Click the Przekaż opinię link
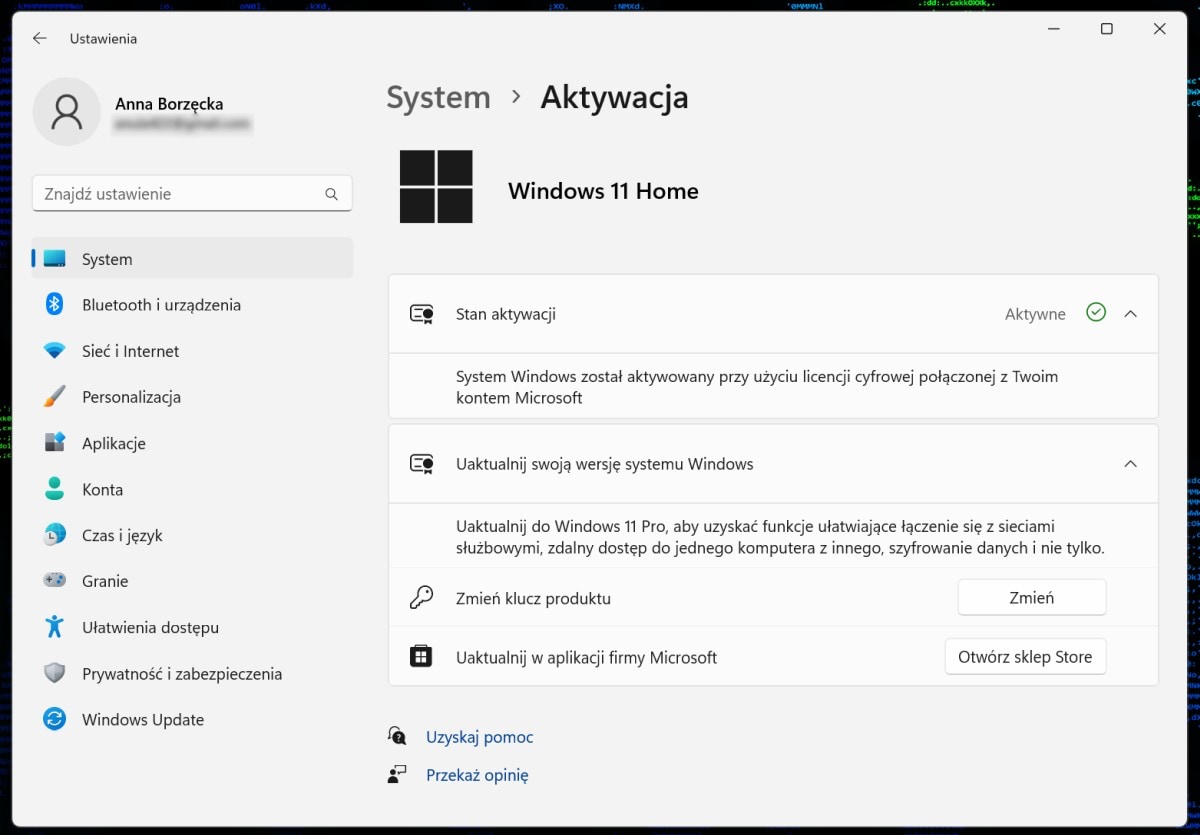Screen dimensions: 1200x835 tap(477, 775)
